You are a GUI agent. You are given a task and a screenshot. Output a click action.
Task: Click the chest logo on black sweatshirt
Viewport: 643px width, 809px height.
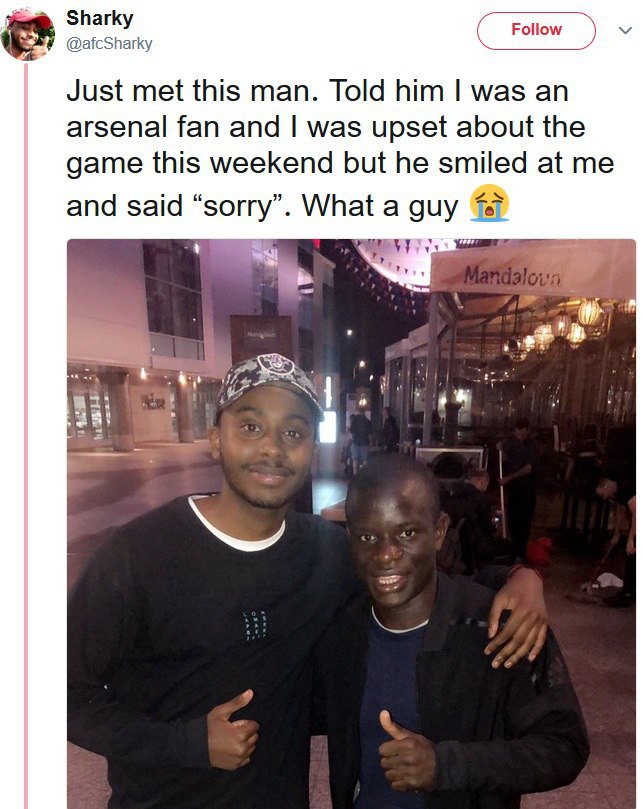[255, 625]
